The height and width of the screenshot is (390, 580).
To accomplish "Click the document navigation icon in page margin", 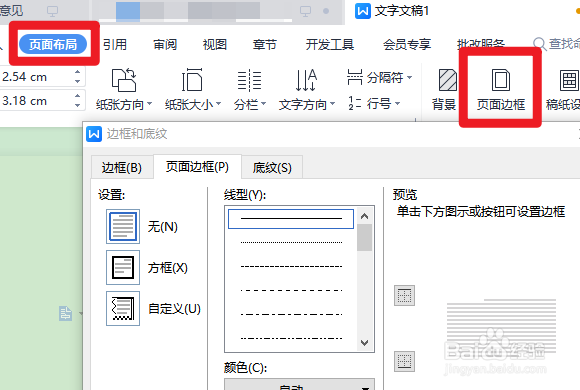I will click(65, 313).
